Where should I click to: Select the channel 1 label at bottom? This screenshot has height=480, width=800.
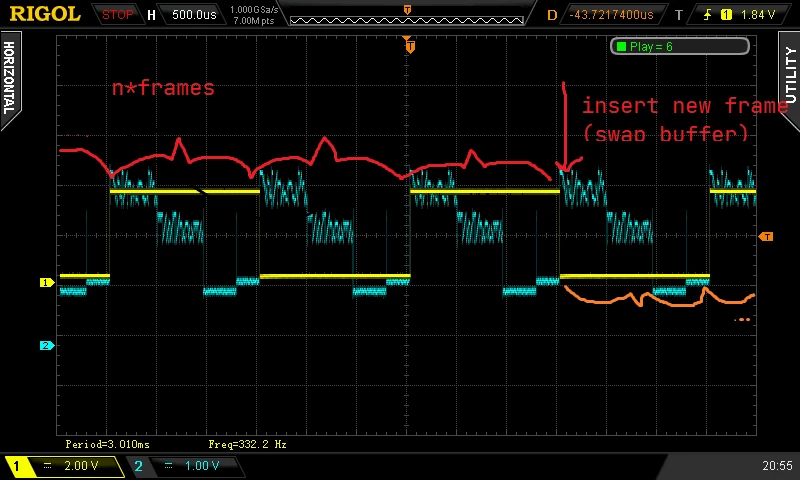pos(16,466)
